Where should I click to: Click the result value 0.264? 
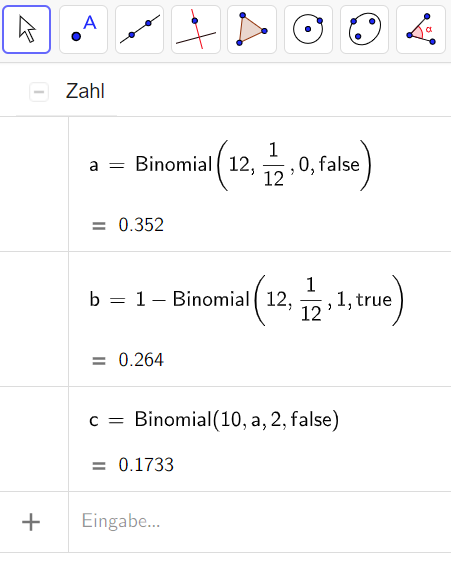click(x=141, y=360)
